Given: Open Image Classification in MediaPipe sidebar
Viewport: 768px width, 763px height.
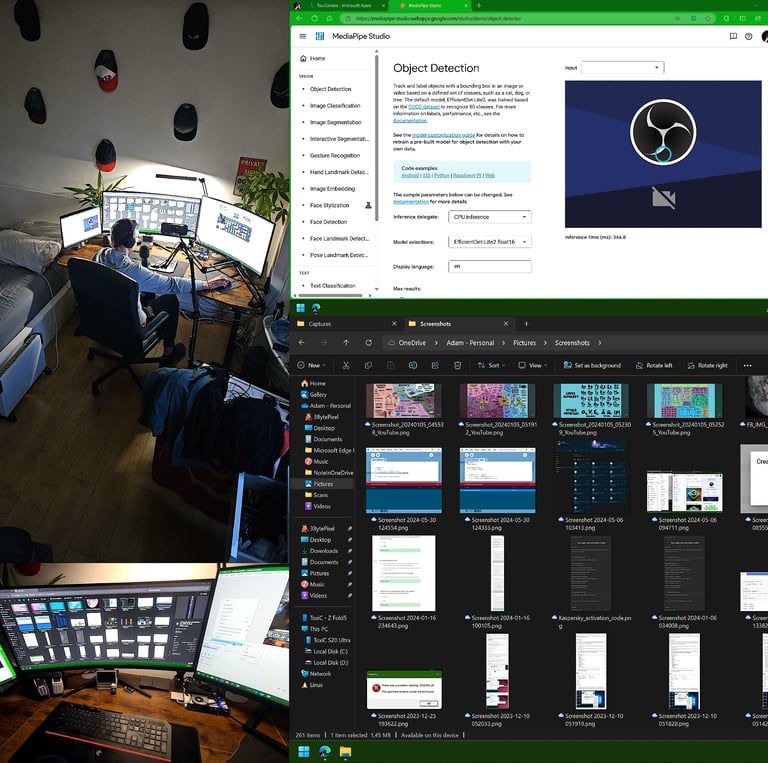Looking at the screenshot, I should pyautogui.click(x=335, y=106).
